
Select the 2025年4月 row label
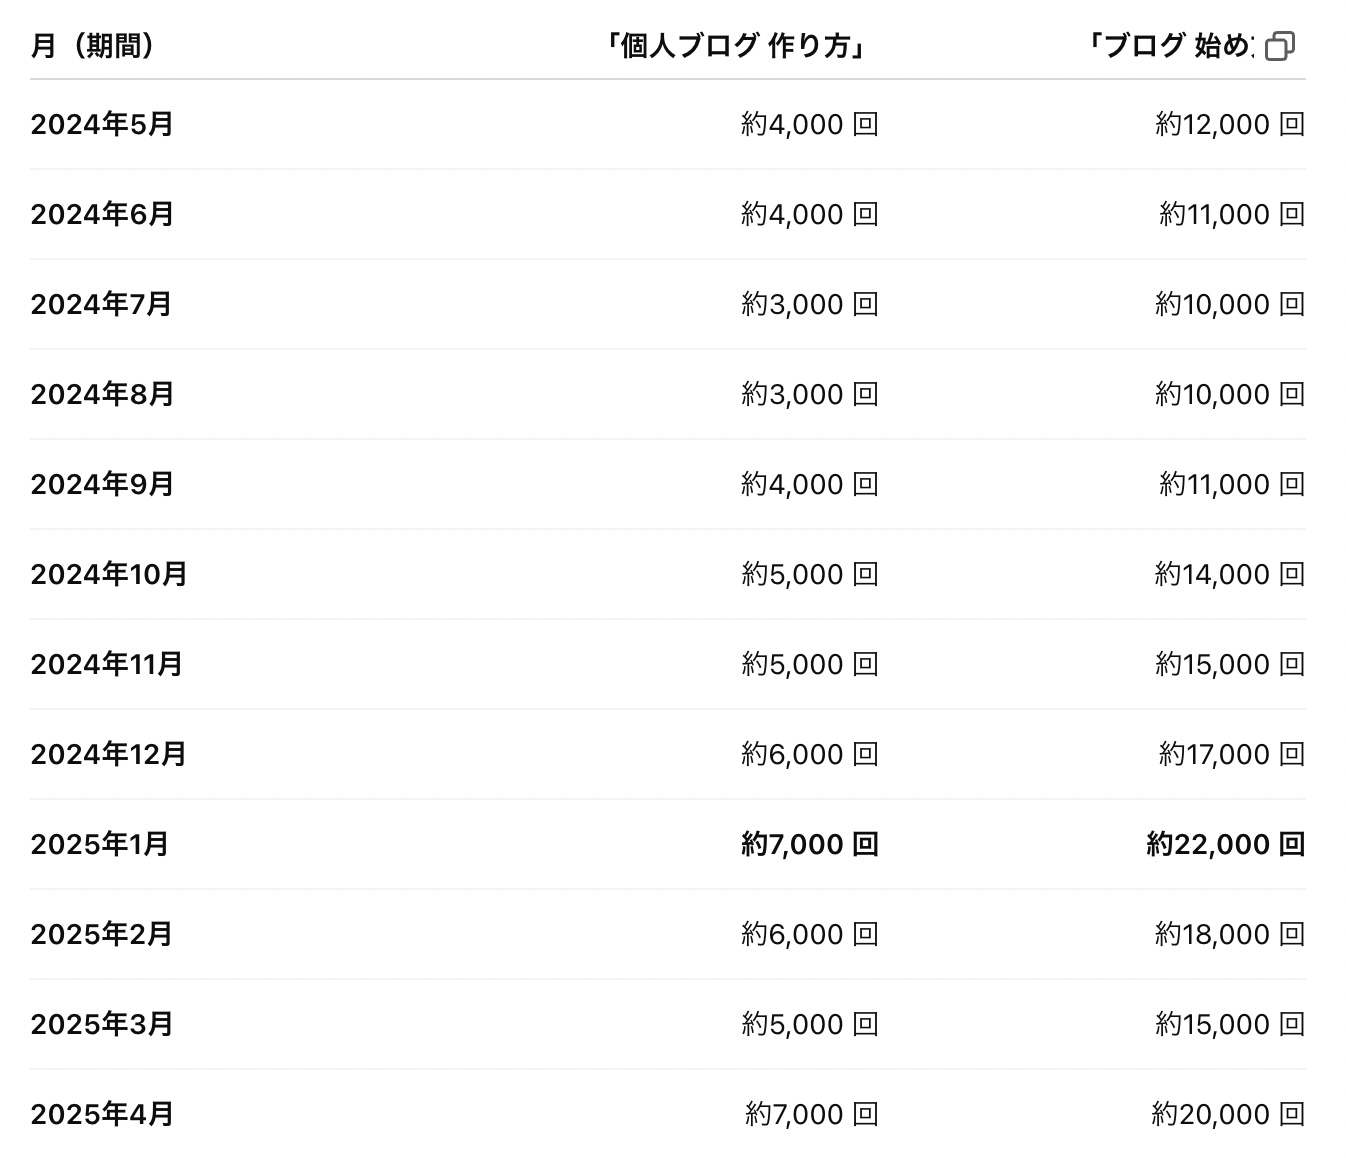point(102,1114)
